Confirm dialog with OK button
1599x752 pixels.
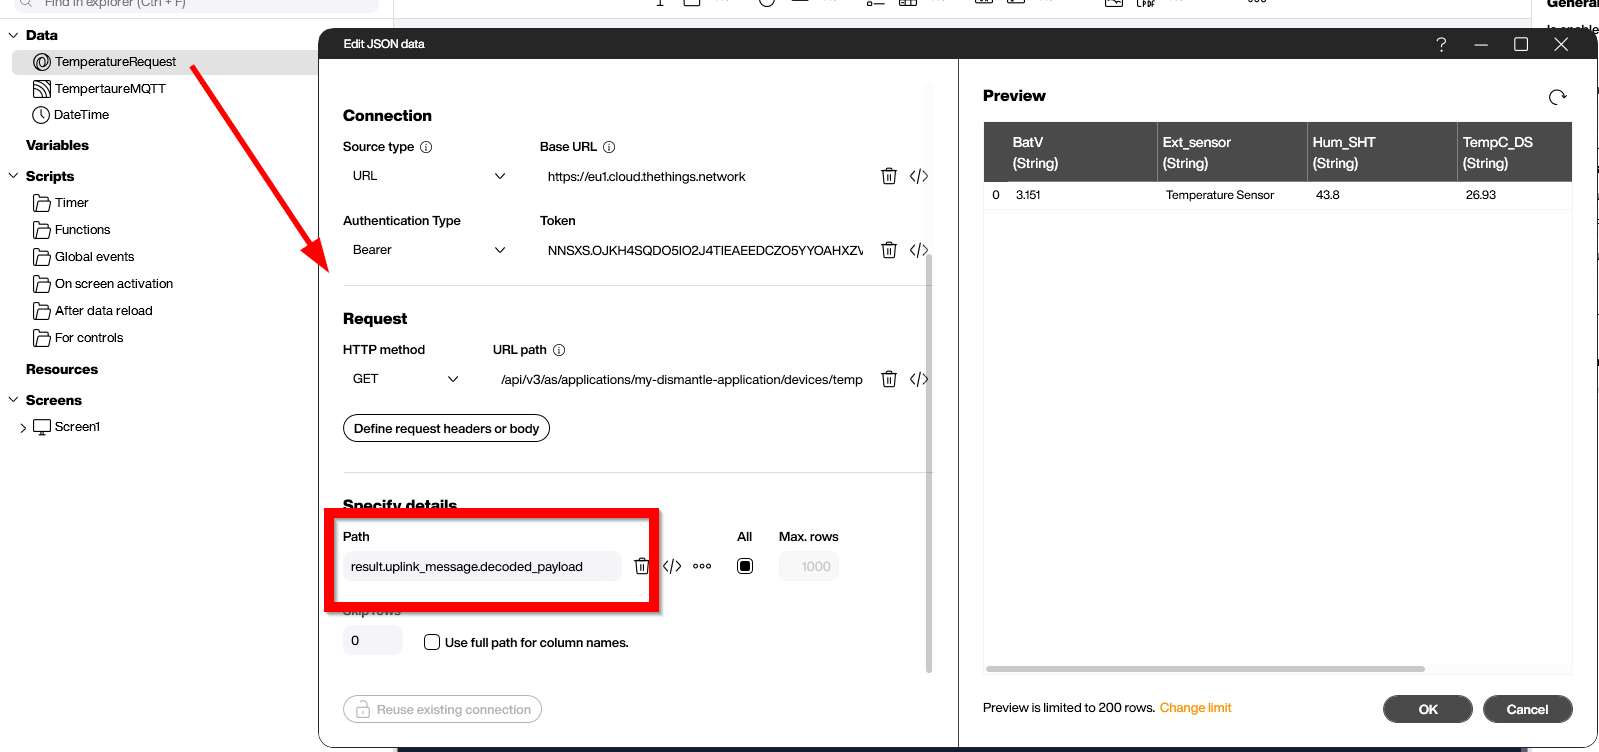tap(1428, 709)
